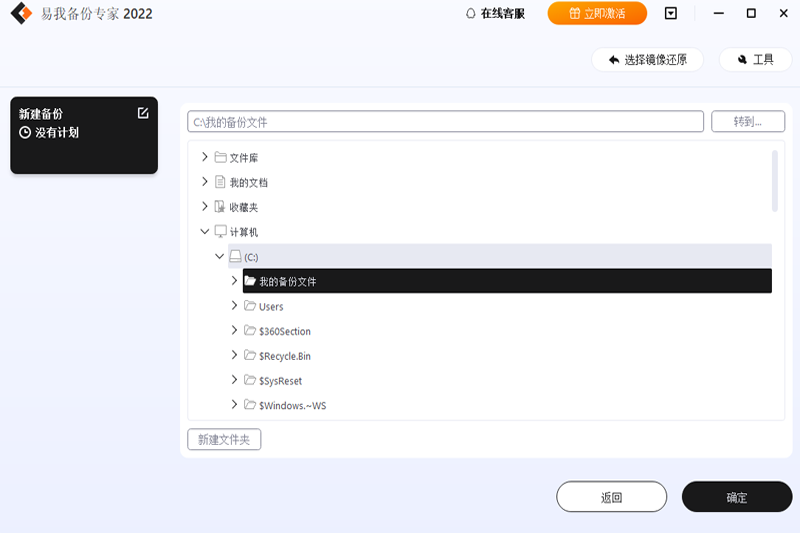Screen dimensions: 800x533
Task: Click the 易我备份专家 app logo
Action: tap(21, 14)
